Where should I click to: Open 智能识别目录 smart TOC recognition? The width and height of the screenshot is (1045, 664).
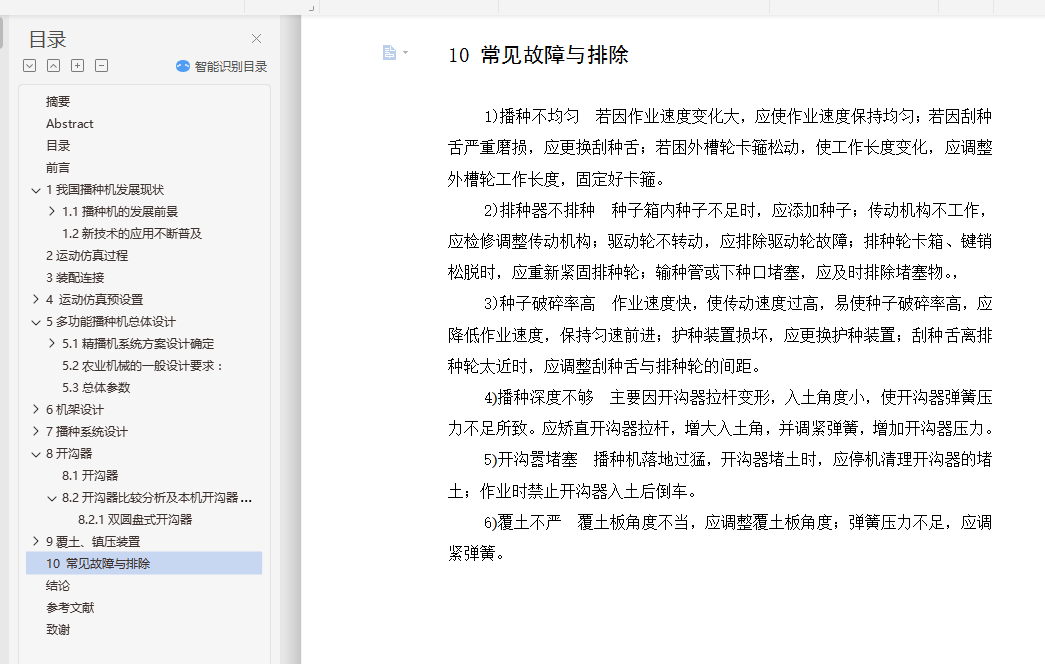point(231,67)
